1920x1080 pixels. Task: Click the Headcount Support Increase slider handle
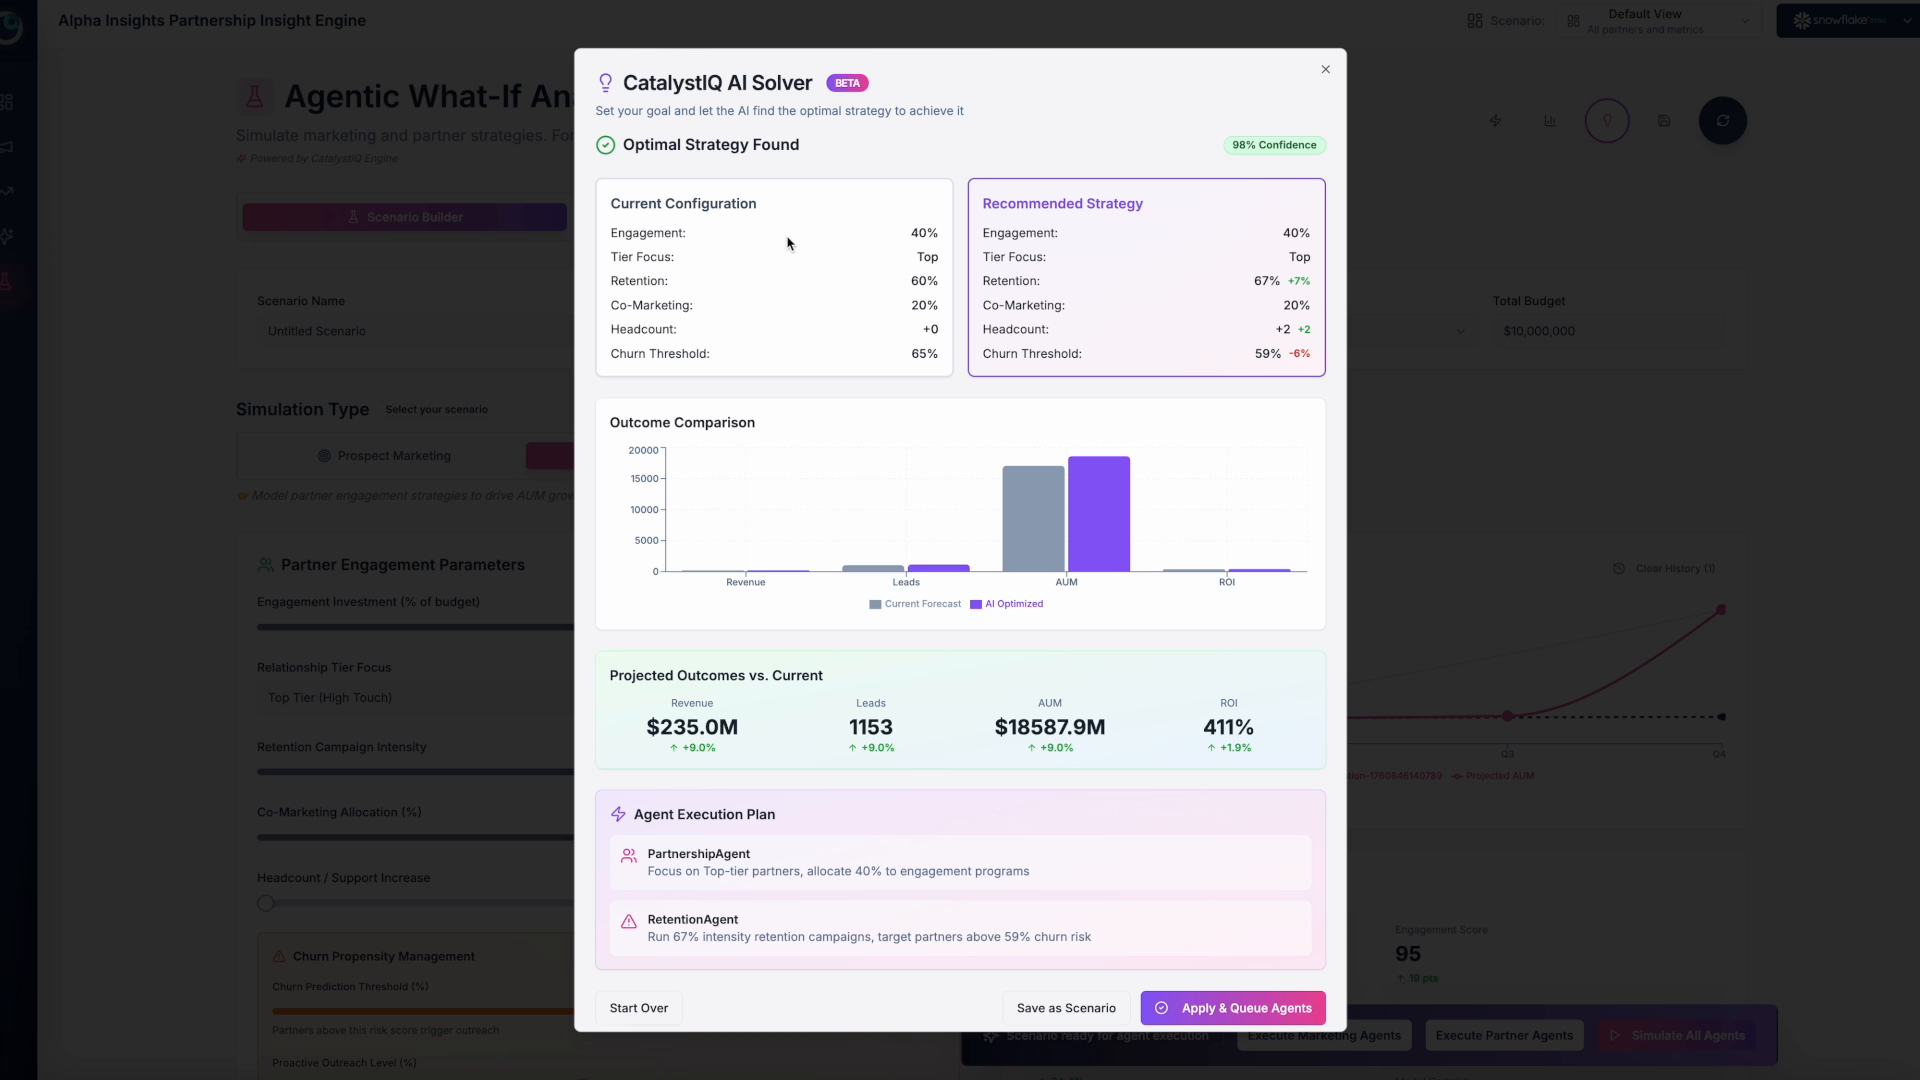(x=265, y=903)
